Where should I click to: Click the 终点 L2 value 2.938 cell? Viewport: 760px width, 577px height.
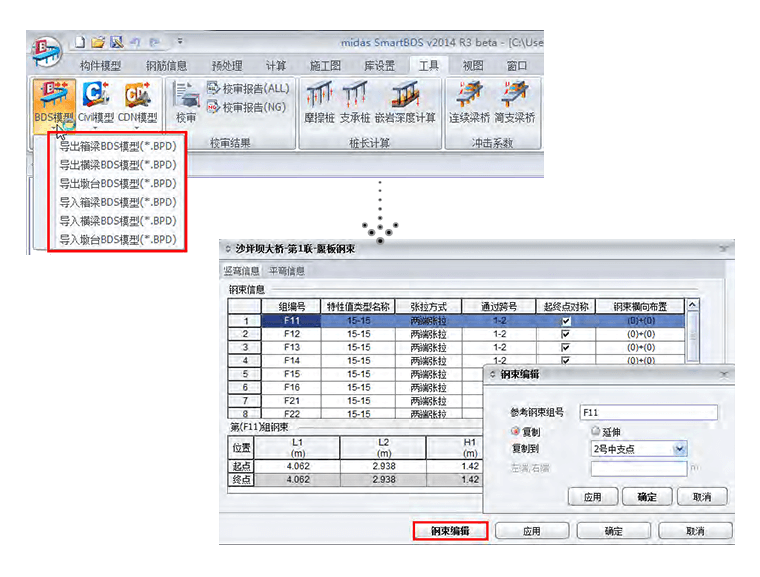tap(383, 480)
